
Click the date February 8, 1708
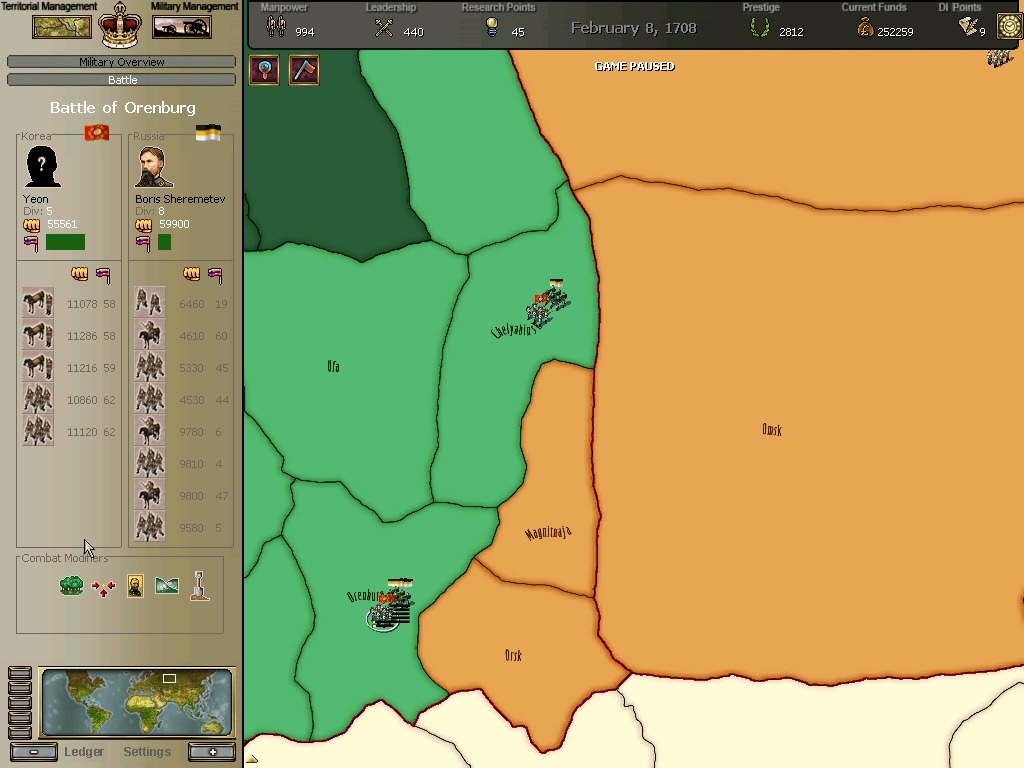click(x=633, y=28)
